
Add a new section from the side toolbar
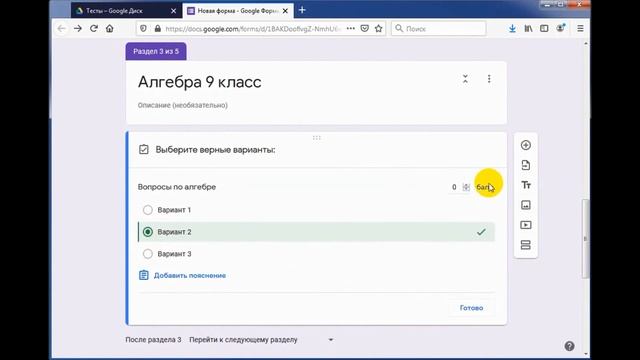[526, 245]
